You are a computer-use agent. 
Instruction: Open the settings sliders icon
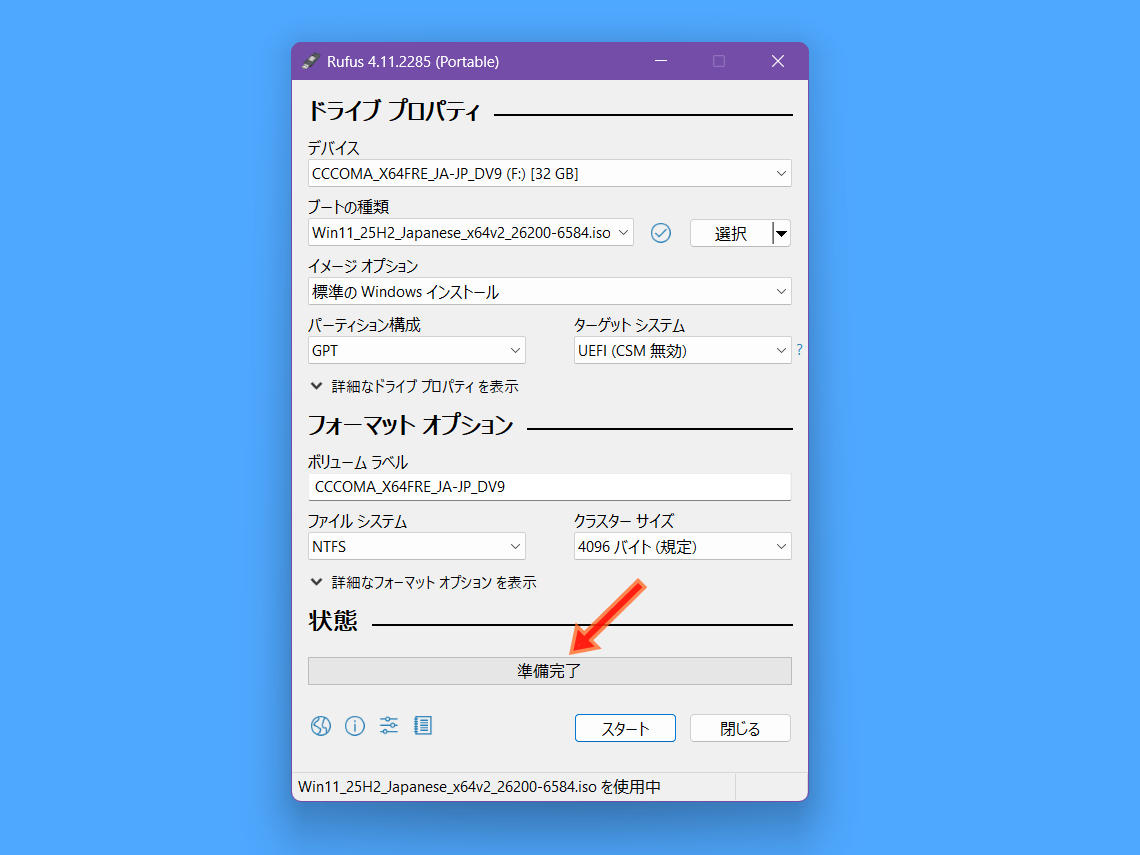pos(389,726)
